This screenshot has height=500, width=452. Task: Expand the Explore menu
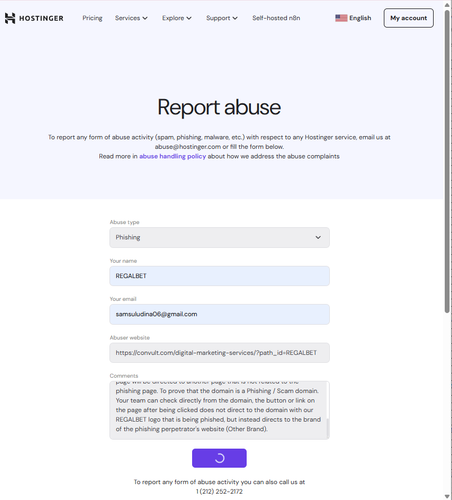(x=177, y=18)
